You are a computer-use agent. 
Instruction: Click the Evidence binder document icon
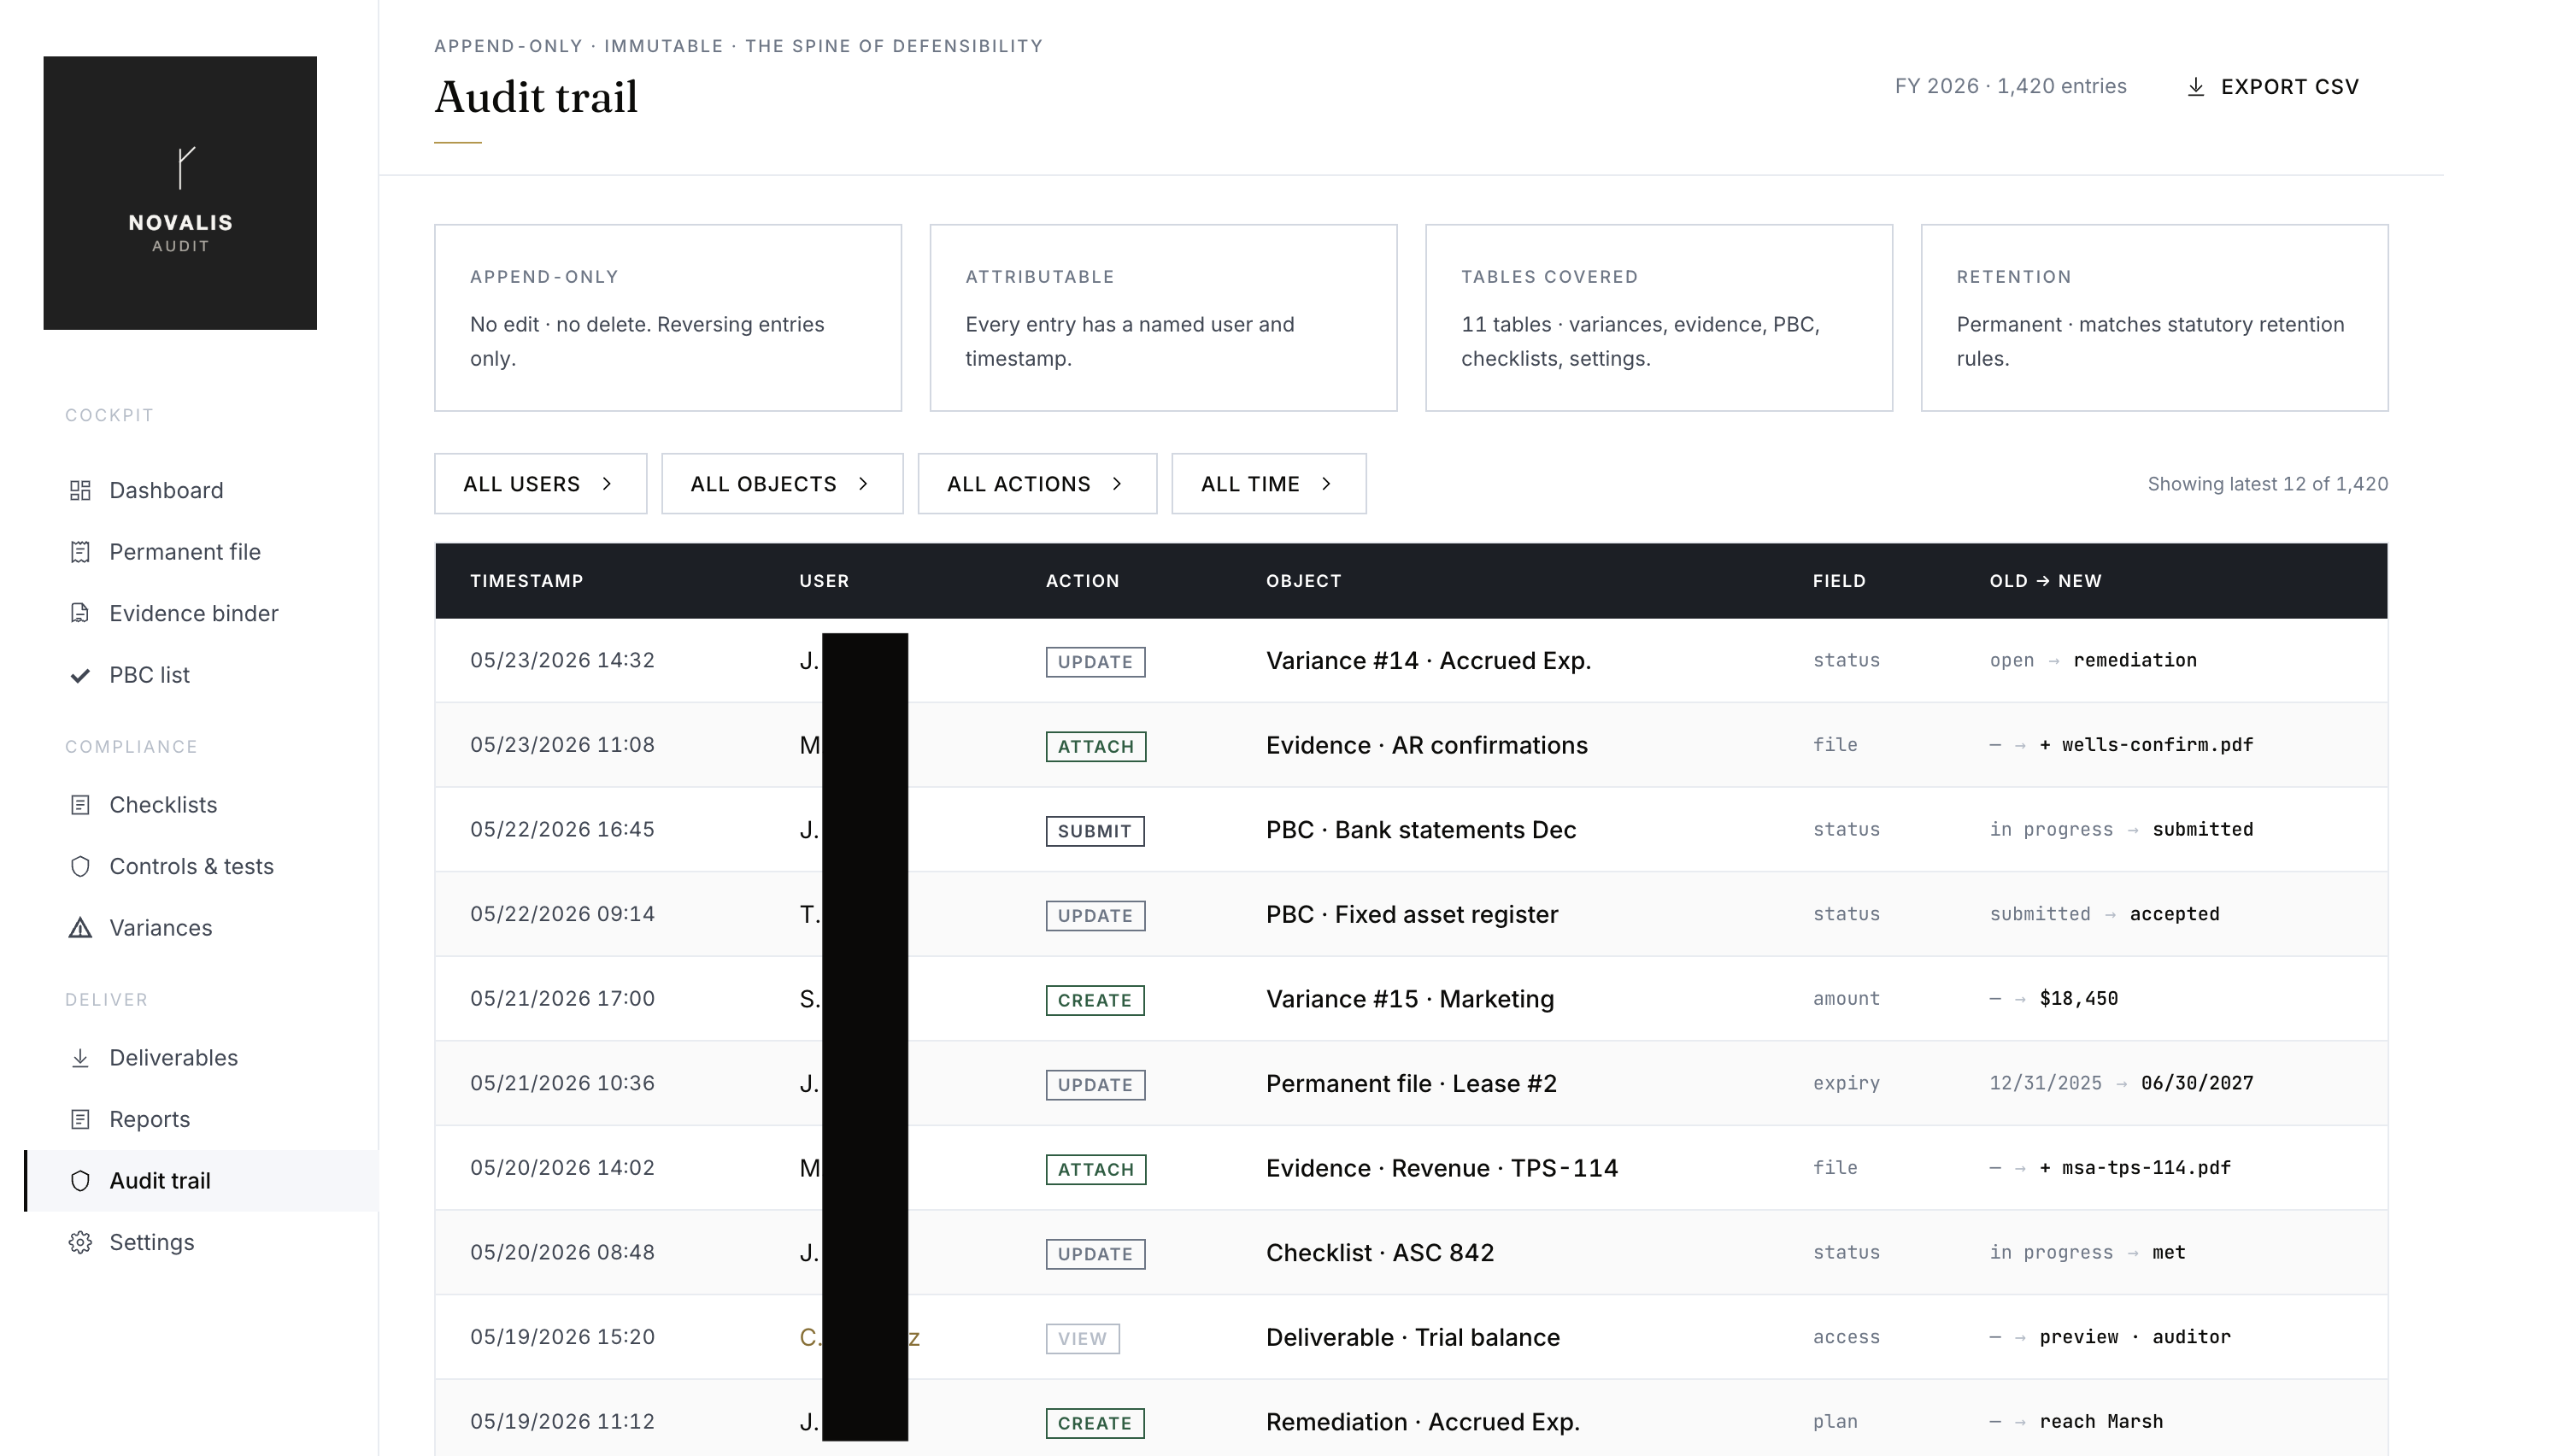pos(80,613)
